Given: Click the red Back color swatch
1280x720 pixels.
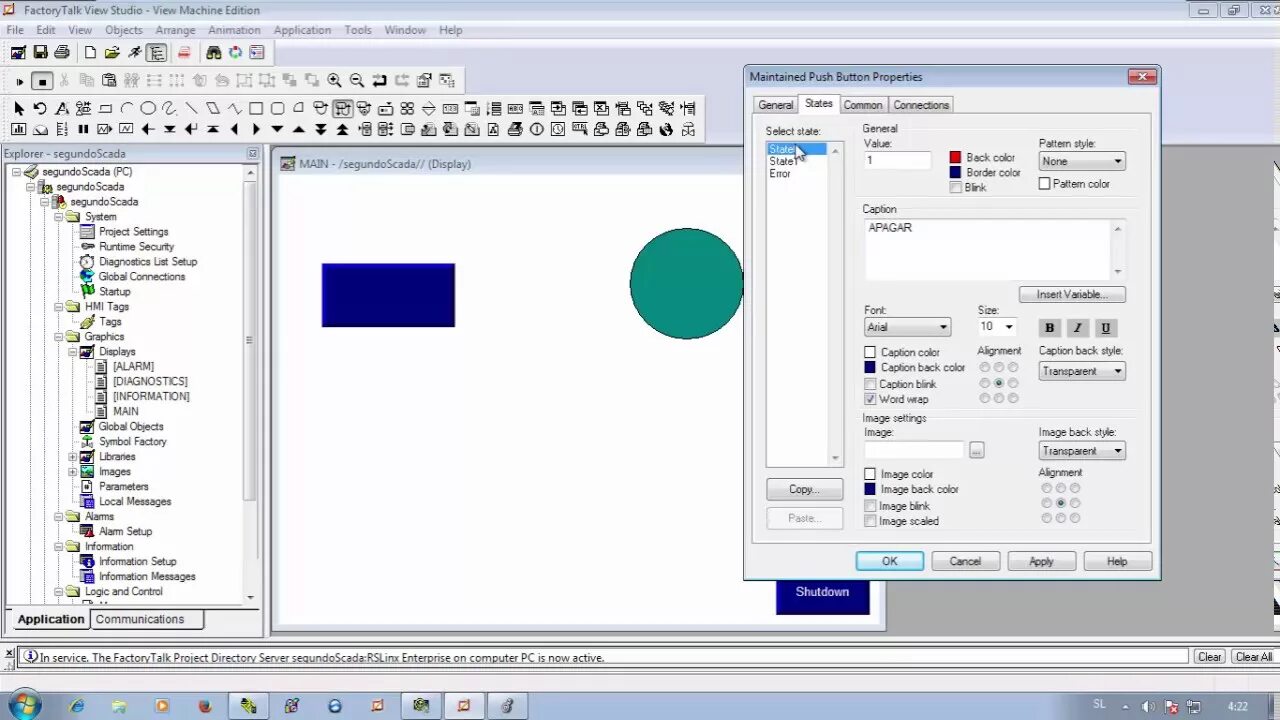Looking at the screenshot, I should [955, 157].
